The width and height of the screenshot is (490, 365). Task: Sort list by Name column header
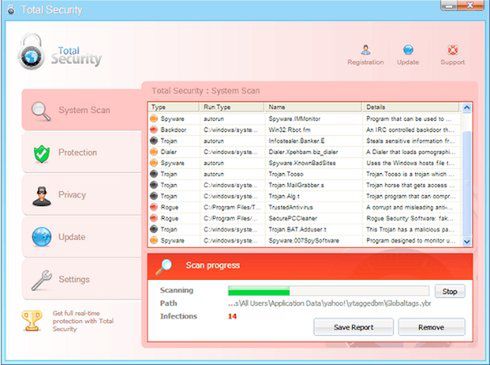[x=313, y=107]
